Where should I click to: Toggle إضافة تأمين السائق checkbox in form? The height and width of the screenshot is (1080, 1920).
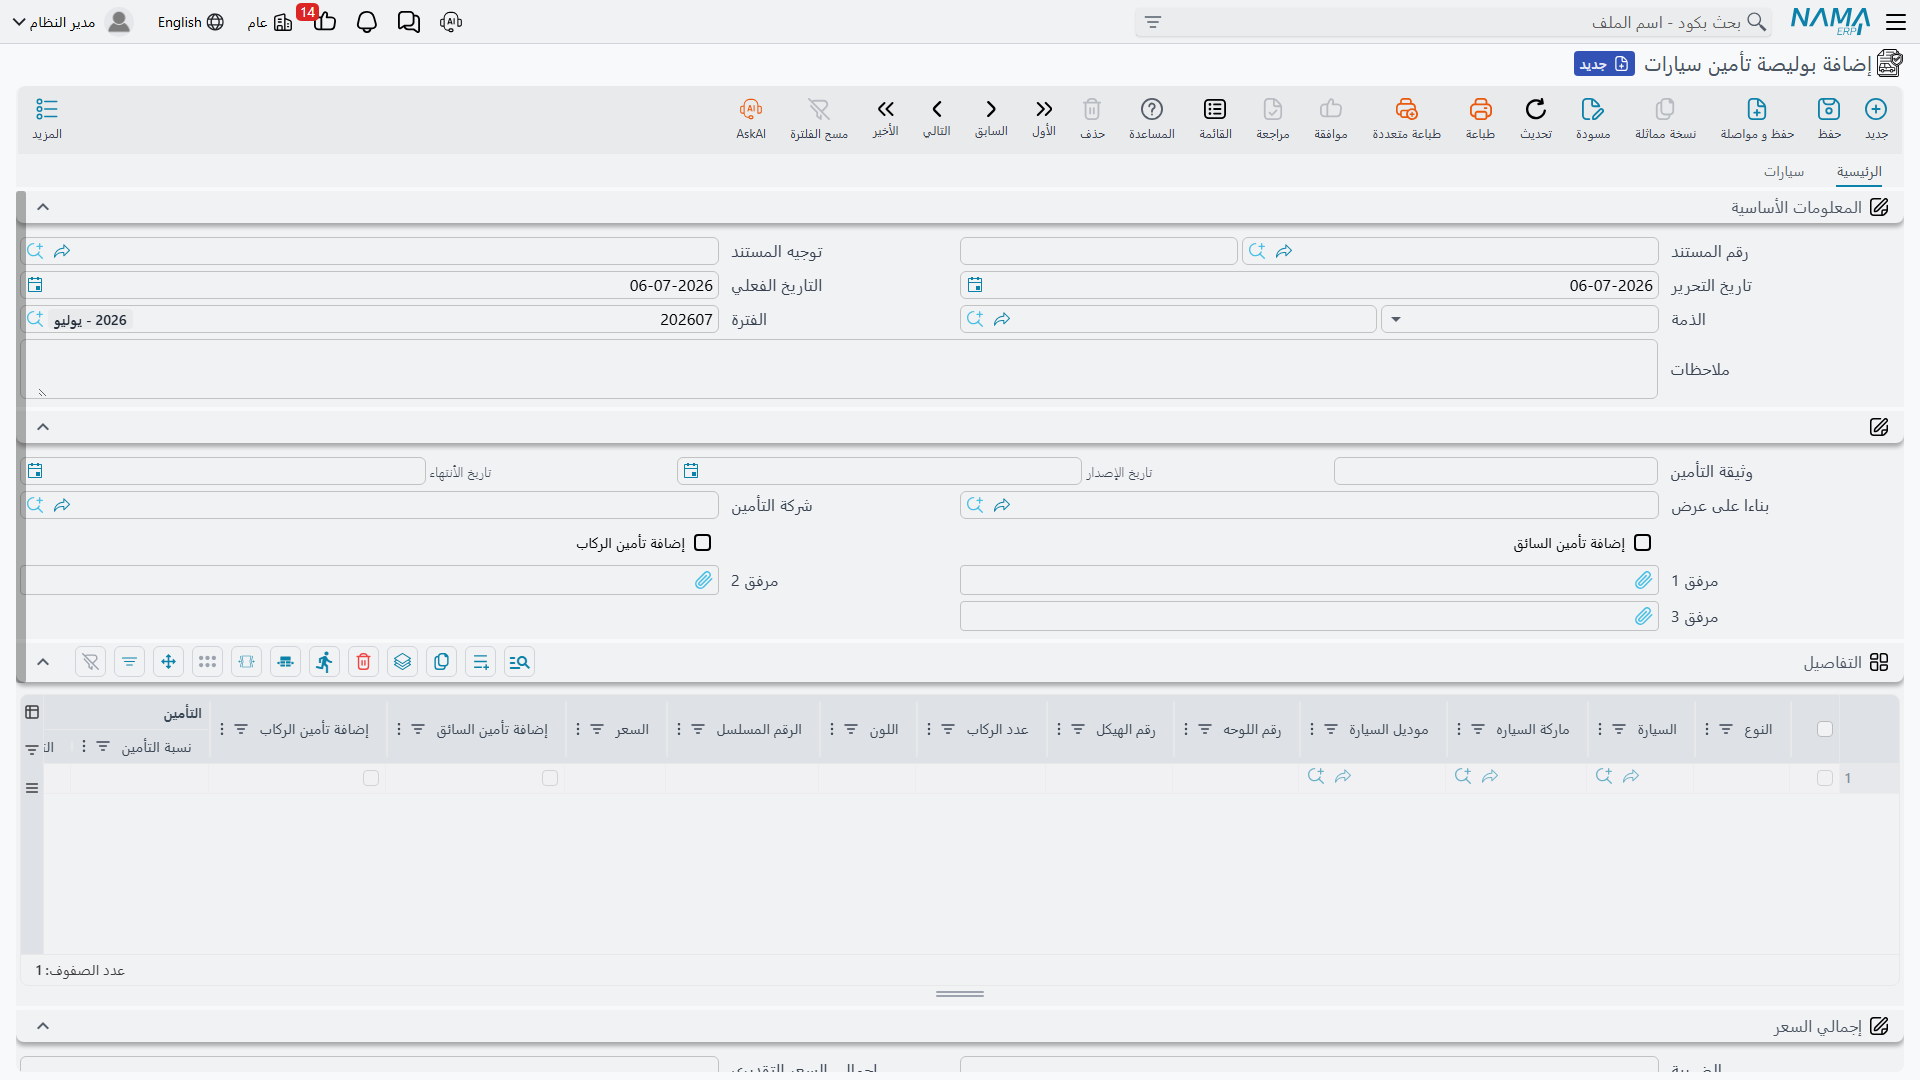pos(1642,543)
